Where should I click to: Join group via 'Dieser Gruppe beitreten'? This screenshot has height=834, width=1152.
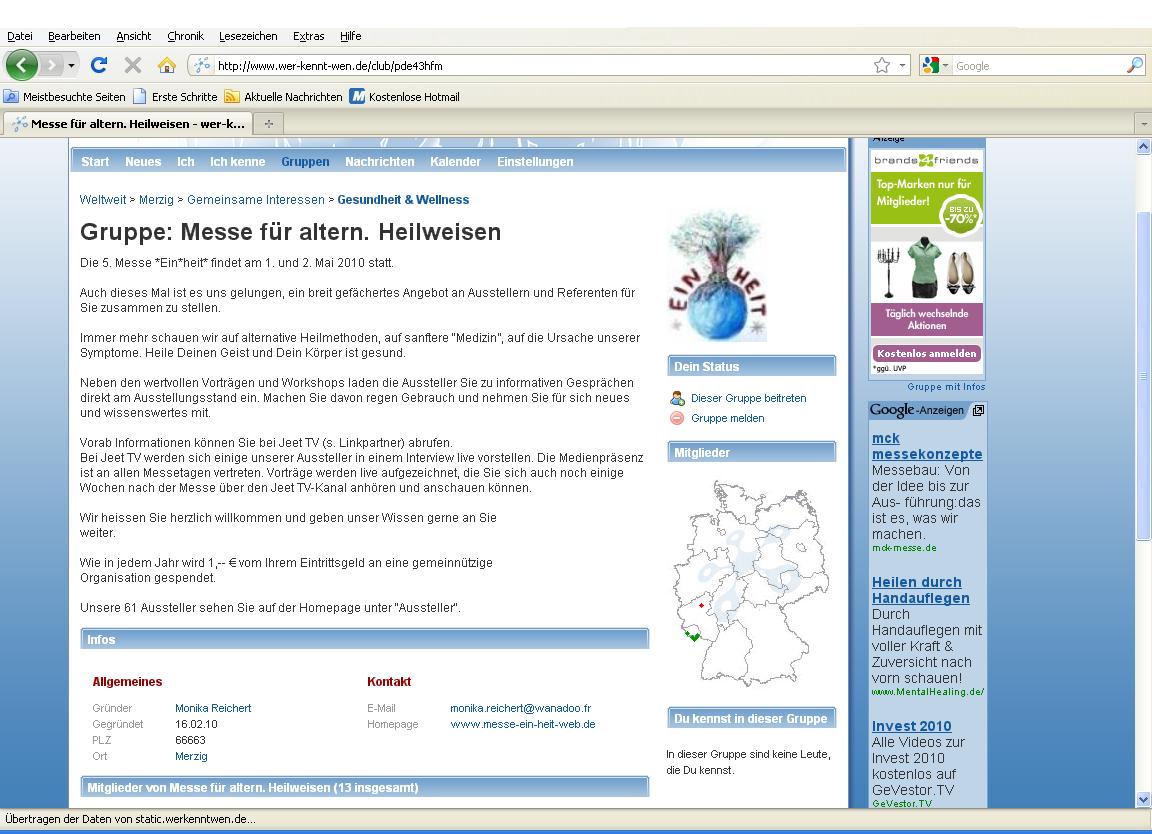[x=748, y=398]
